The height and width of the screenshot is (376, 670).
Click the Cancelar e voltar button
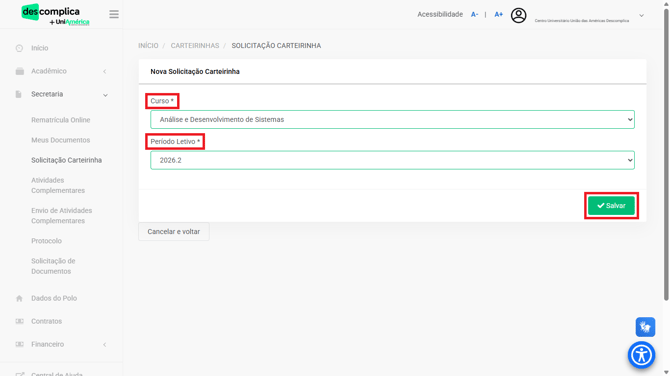tap(173, 232)
